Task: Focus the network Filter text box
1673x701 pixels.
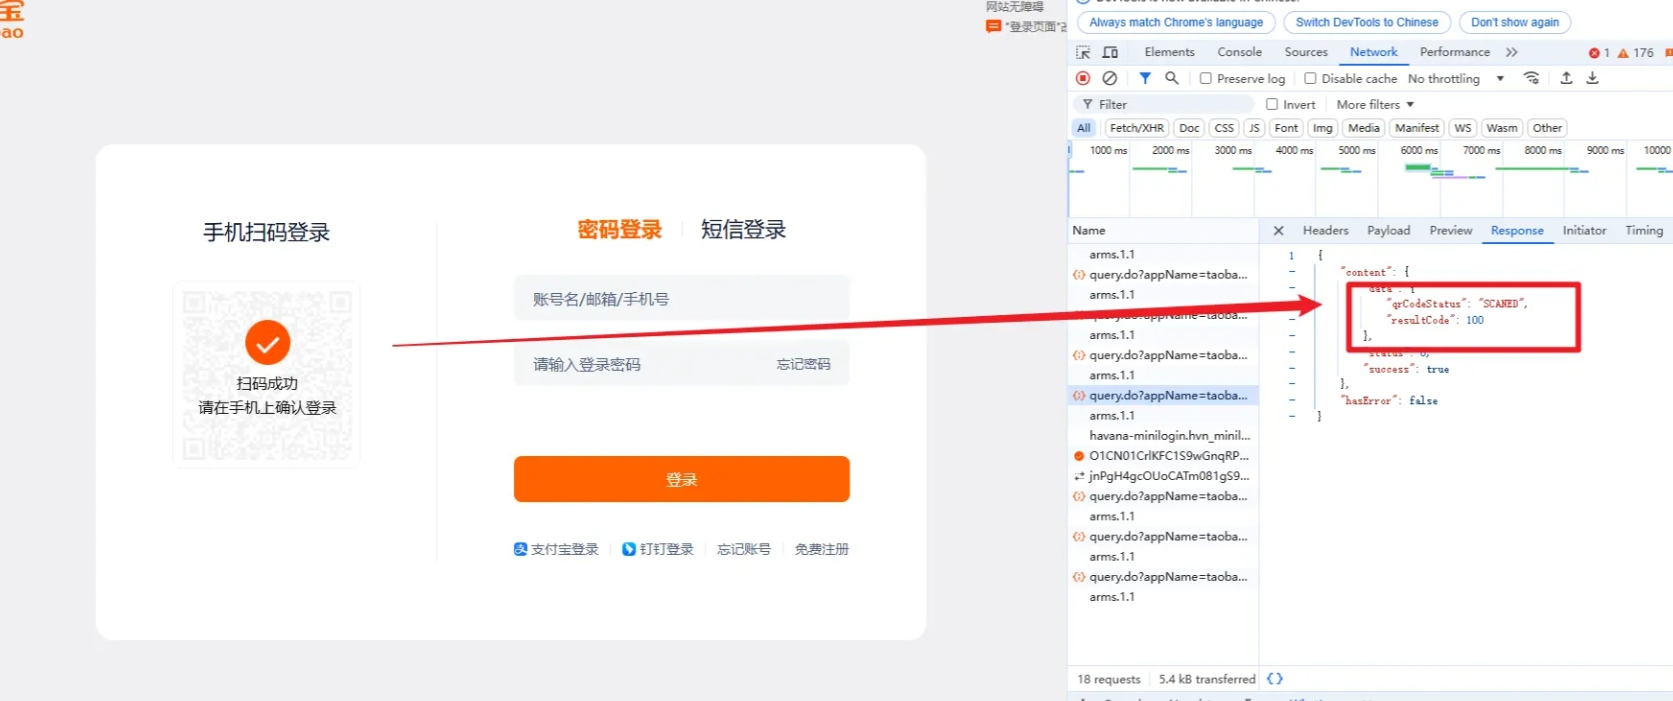Action: pyautogui.click(x=1165, y=104)
